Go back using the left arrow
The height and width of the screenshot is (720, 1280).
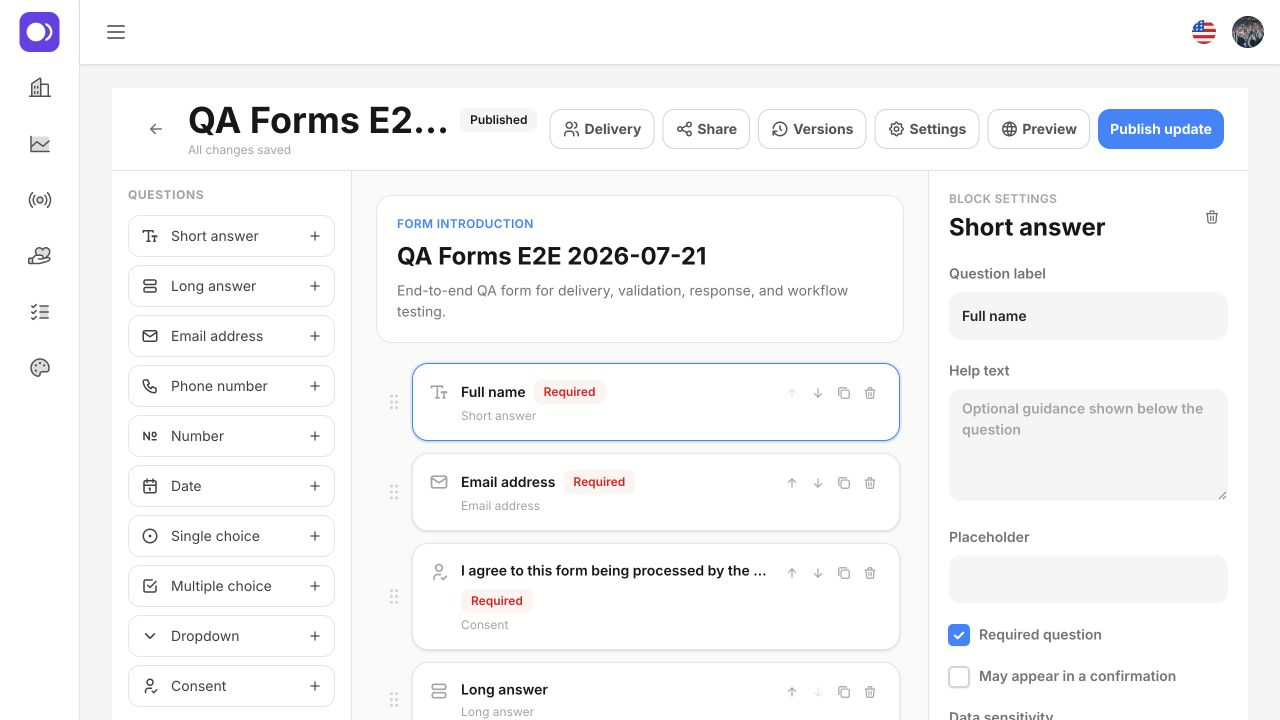pos(156,129)
